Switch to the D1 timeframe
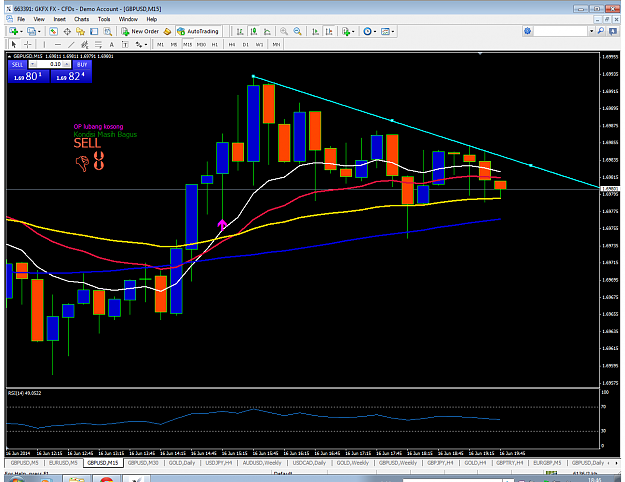 point(246,44)
